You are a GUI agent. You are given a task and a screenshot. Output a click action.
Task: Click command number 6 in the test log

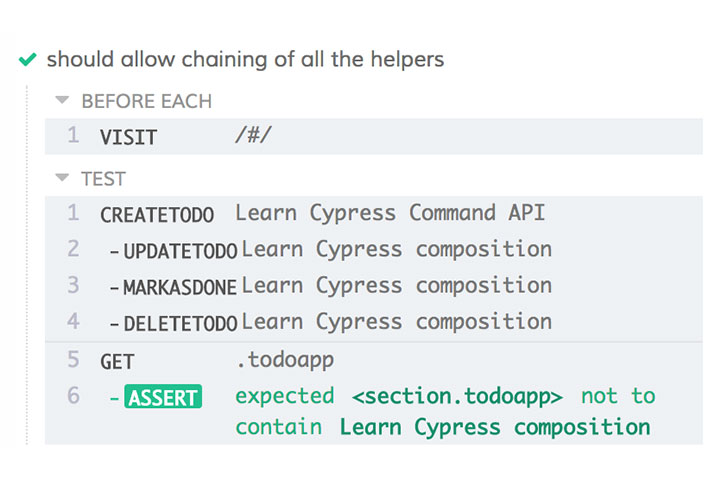tap(73, 396)
